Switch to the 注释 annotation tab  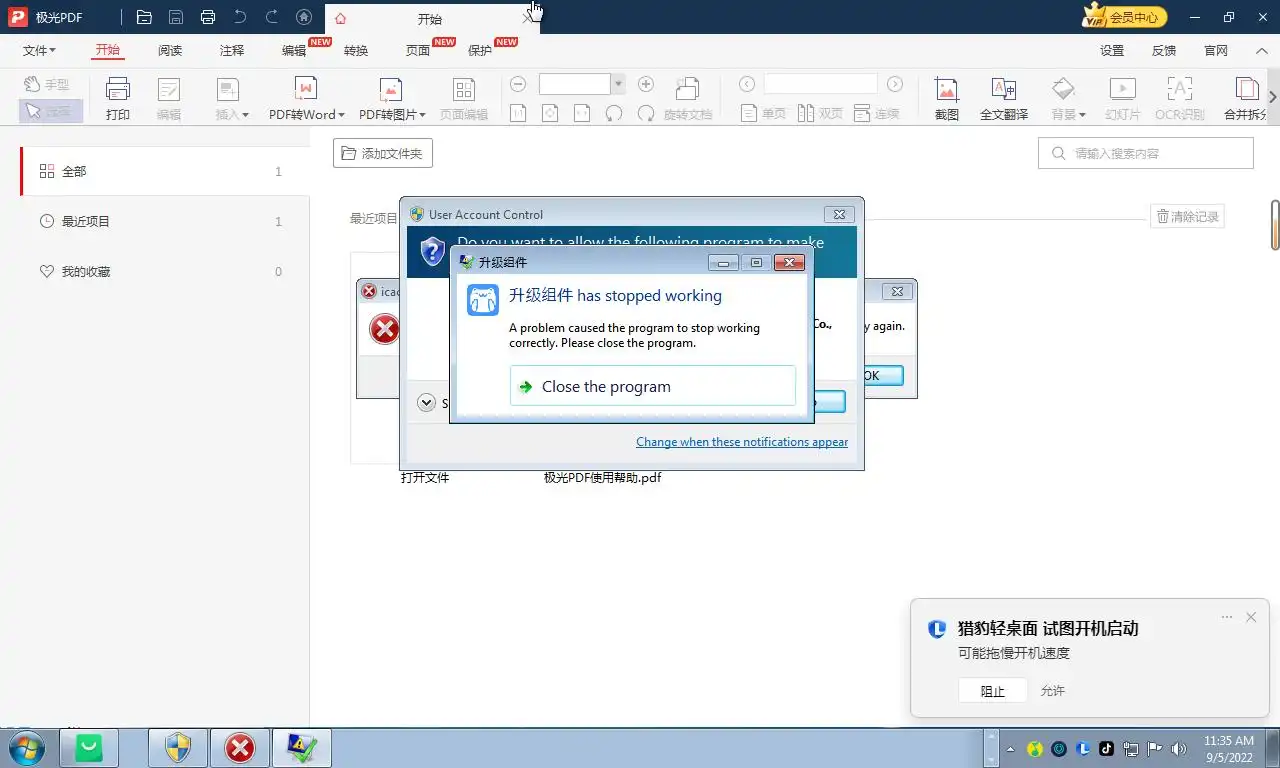(x=232, y=50)
